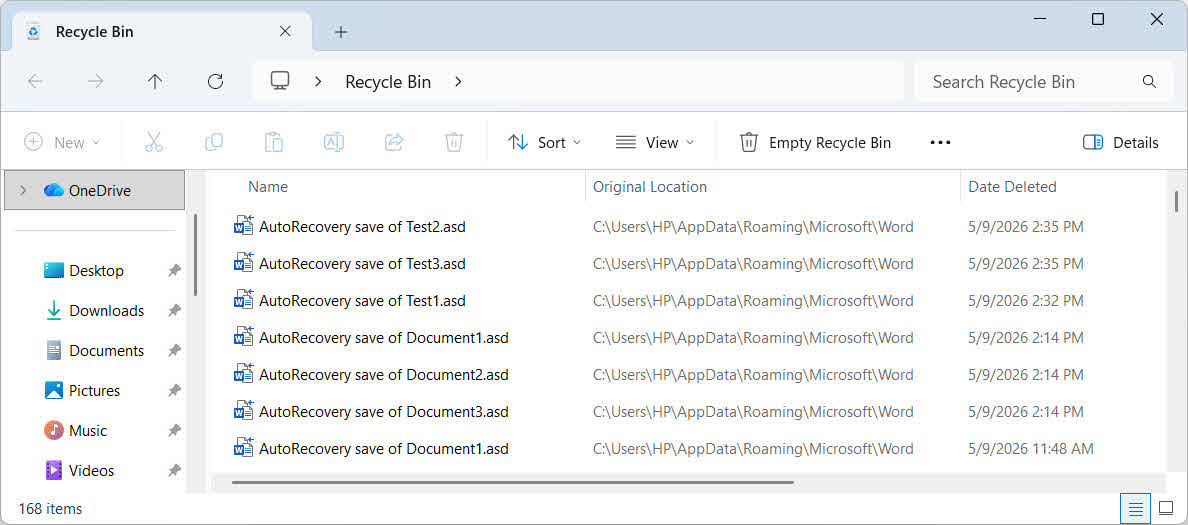This screenshot has width=1188, height=525.
Task: Open OneDrive in the sidebar
Action: 95,190
